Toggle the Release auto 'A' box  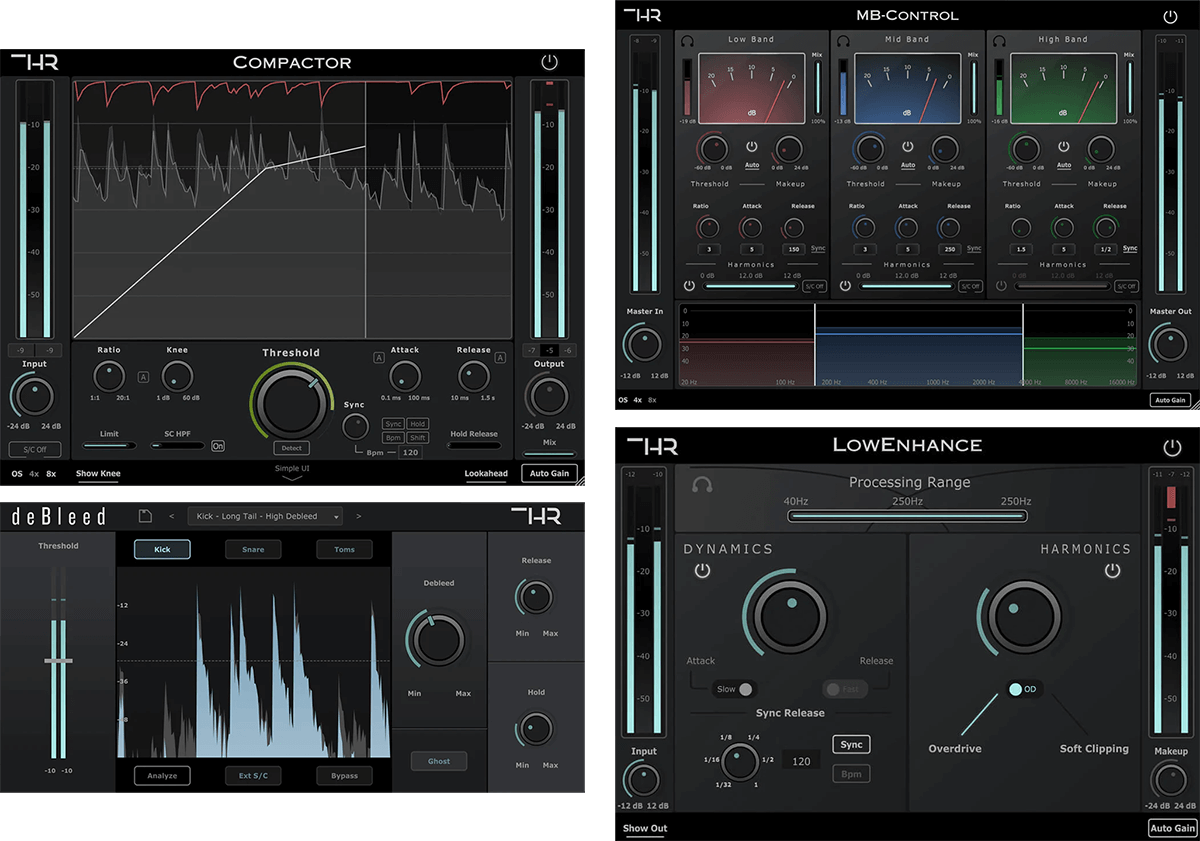502,357
